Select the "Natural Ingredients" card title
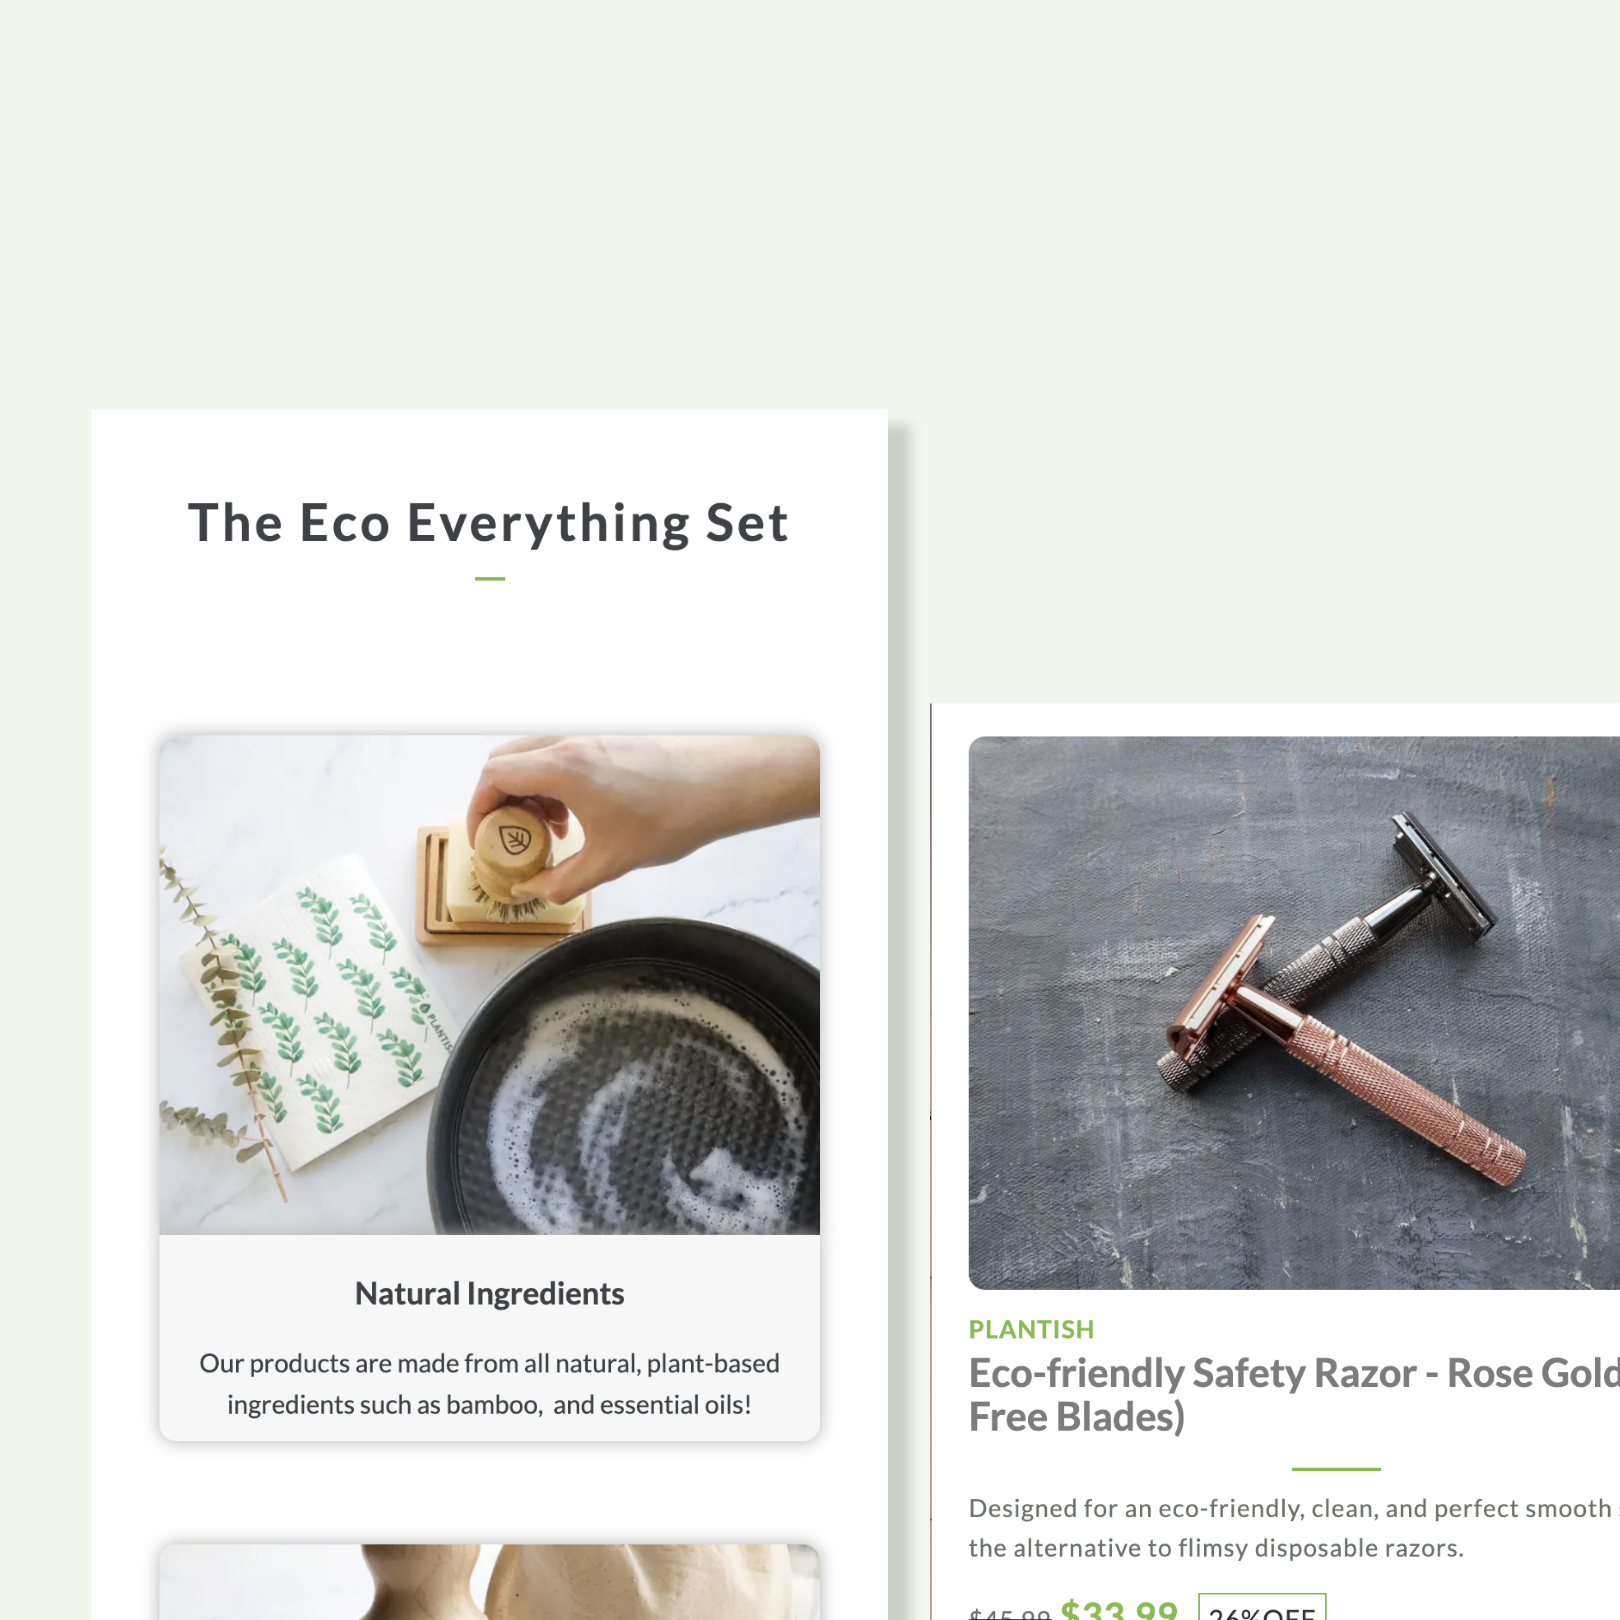This screenshot has height=1620, width=1620. pyautogui.click(x=489, y=1294)
